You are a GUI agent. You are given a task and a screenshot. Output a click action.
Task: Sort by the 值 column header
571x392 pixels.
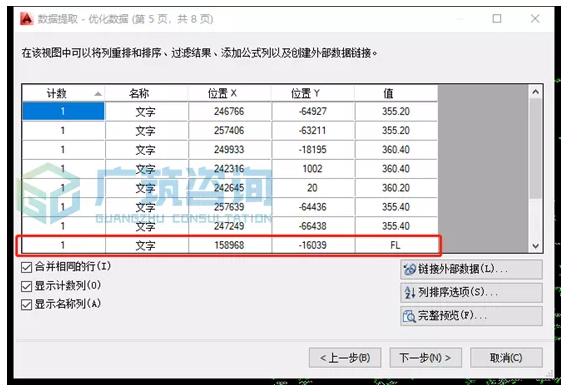click(396, 93)
